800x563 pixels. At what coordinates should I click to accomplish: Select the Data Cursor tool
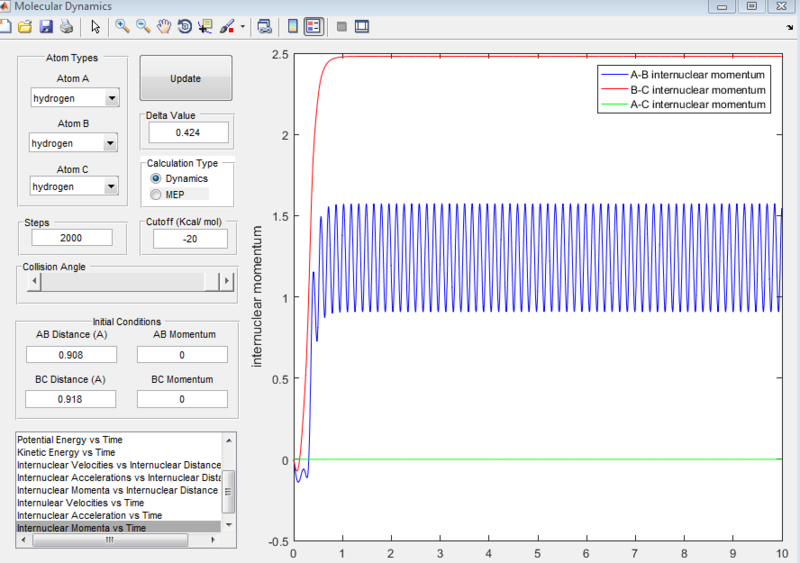coord(206,27)
